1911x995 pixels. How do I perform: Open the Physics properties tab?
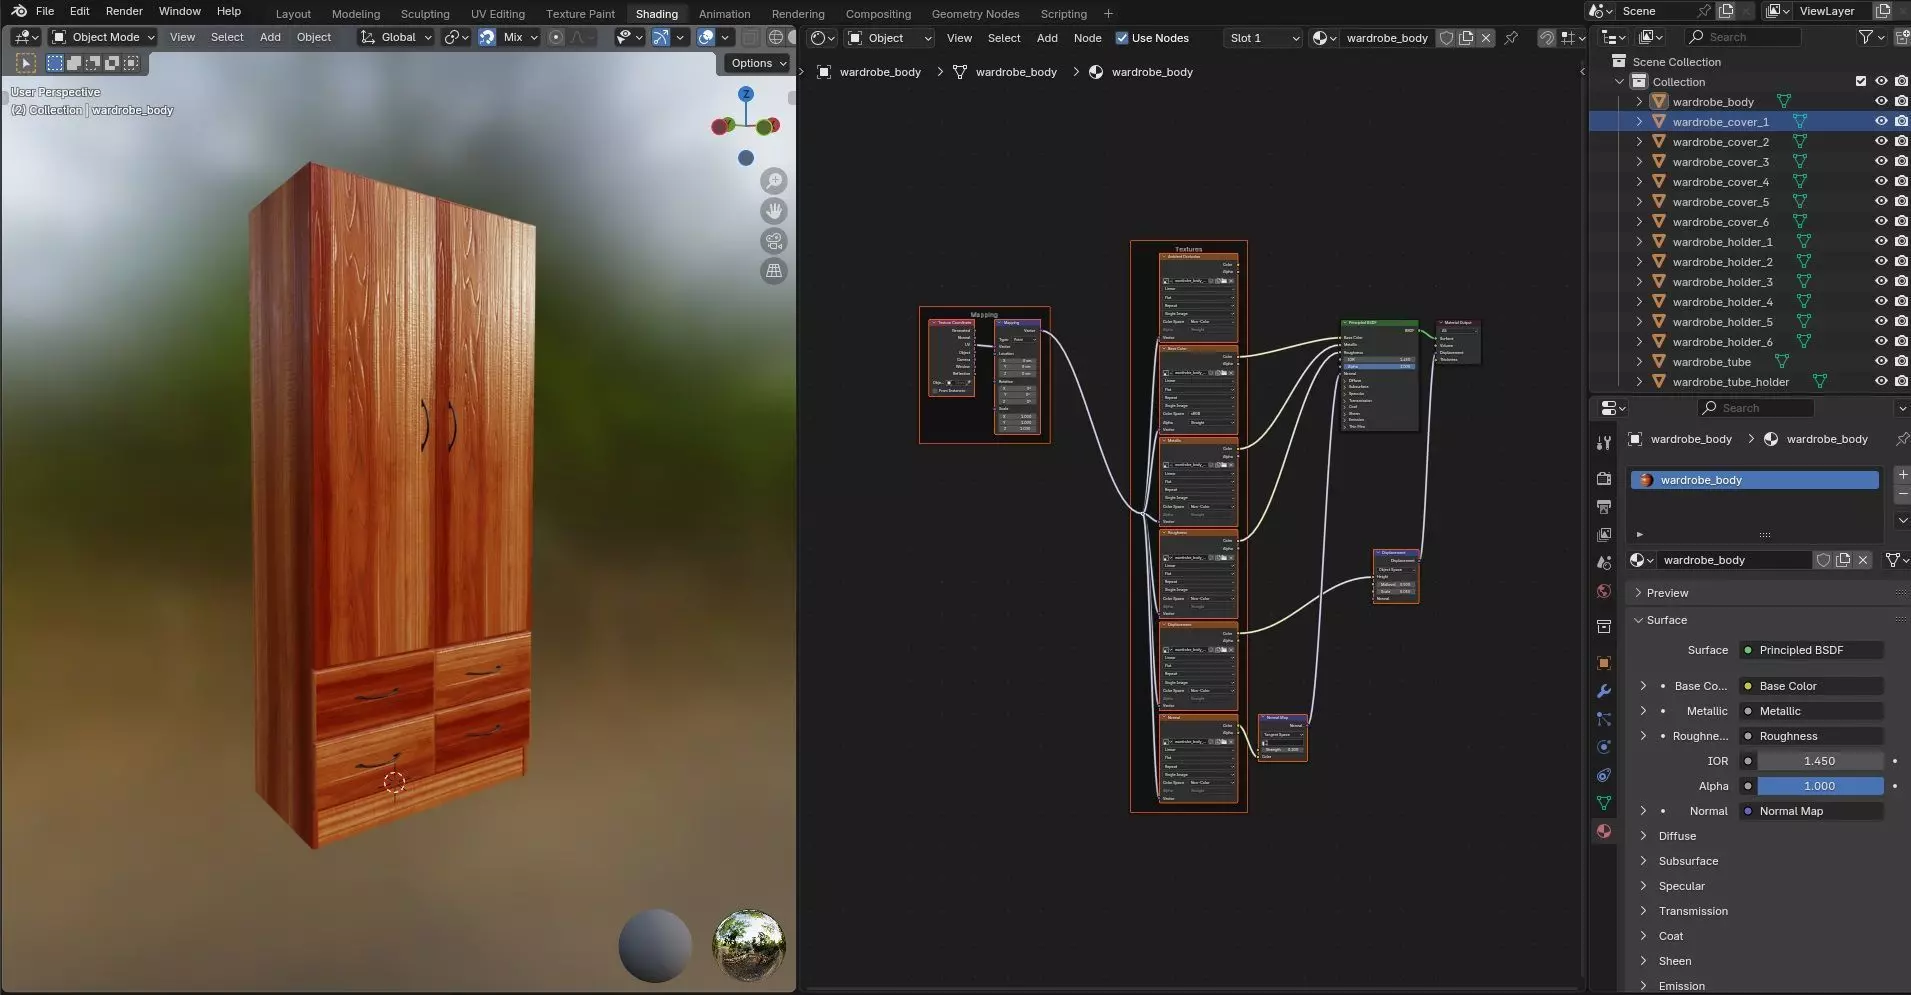(x=1604, y=747)
